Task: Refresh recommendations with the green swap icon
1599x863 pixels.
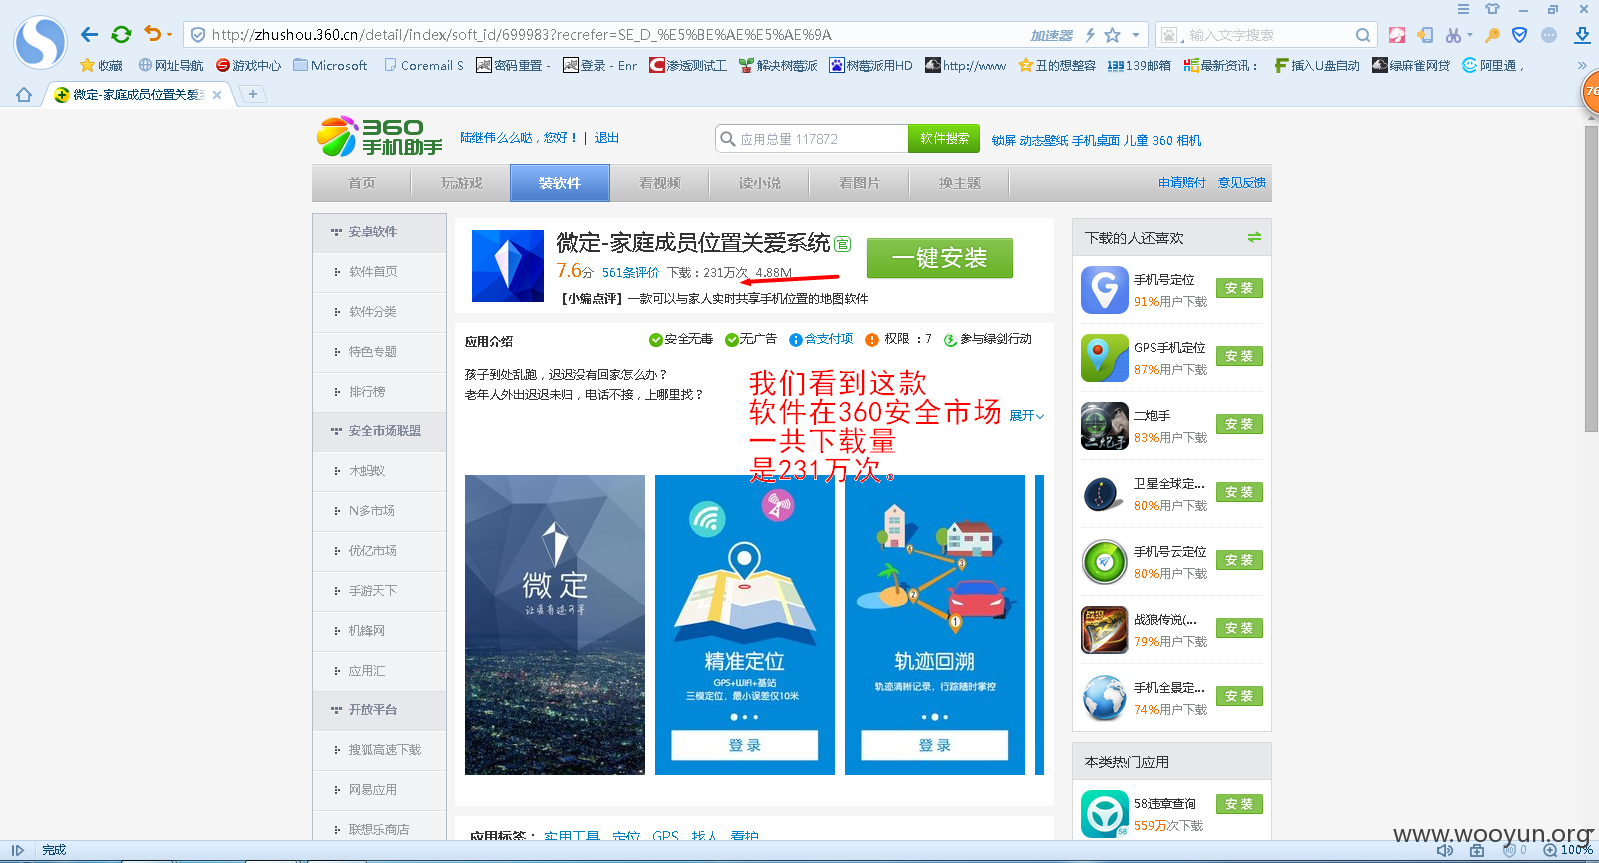Action: click(x=1254, y=238)
